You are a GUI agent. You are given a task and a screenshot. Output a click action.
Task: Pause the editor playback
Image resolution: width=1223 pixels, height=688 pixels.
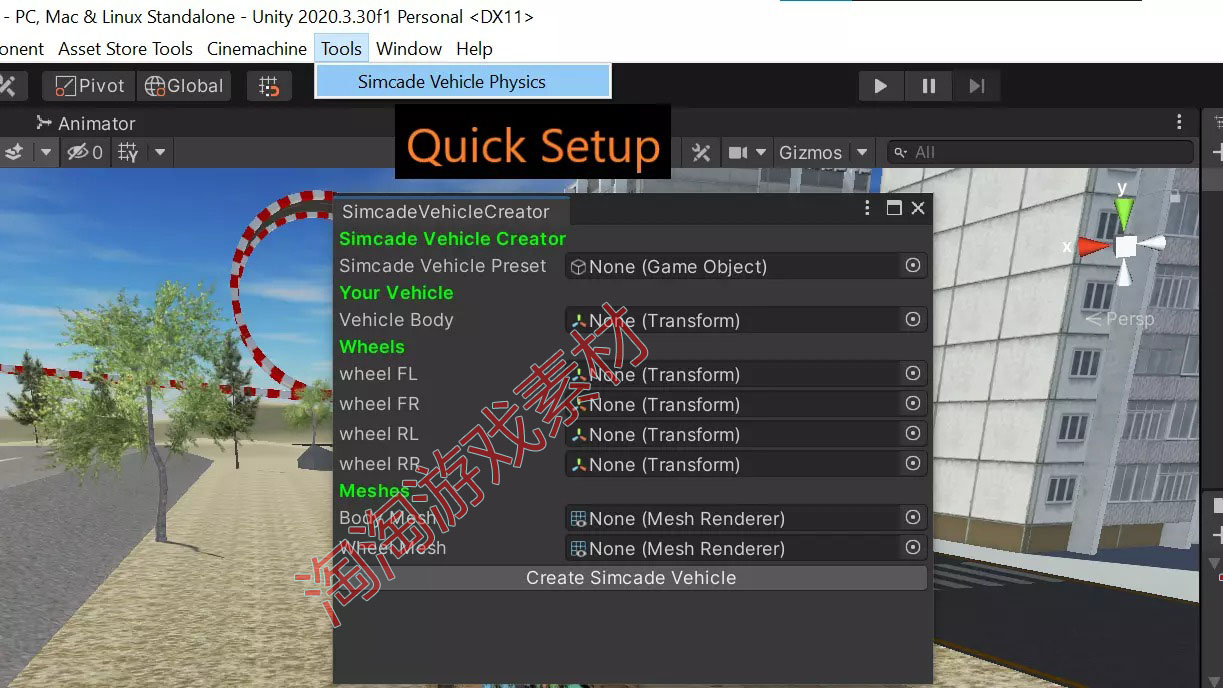pyautogui.click(x=929, y=86)
